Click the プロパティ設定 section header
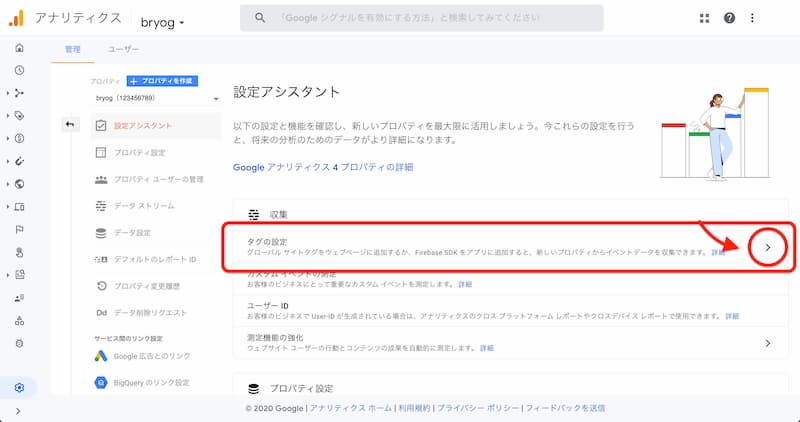The height and width of the screenshot is (422, 800). (x=301, y=389)
